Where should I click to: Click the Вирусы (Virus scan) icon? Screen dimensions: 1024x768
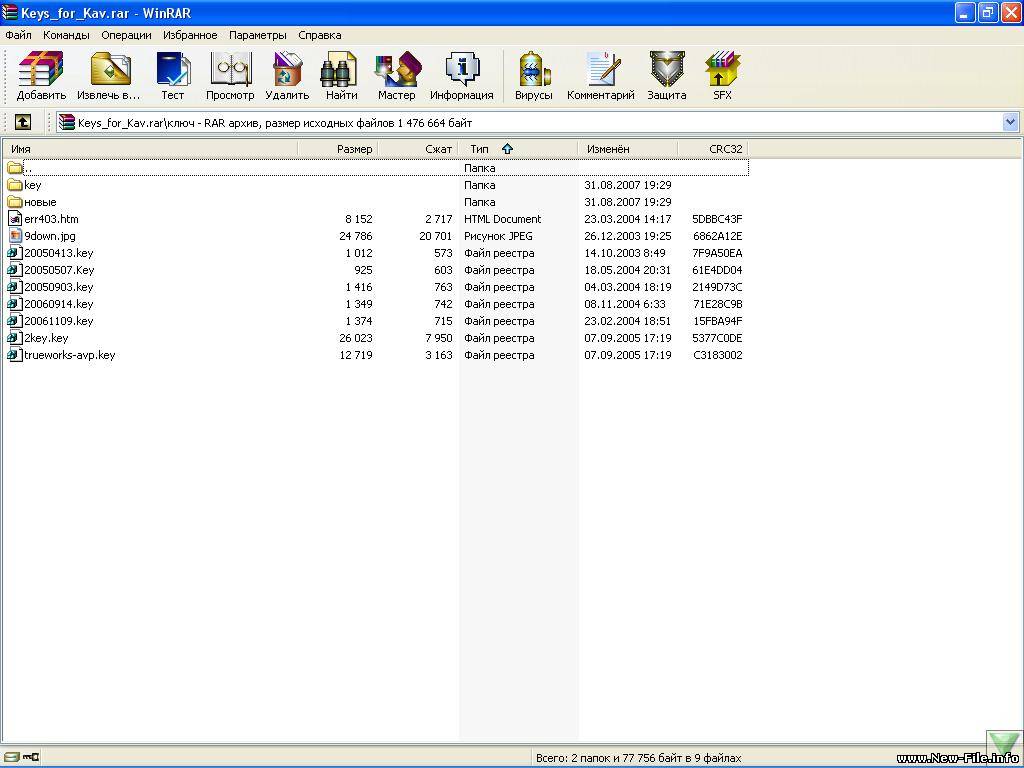(533, 76)
